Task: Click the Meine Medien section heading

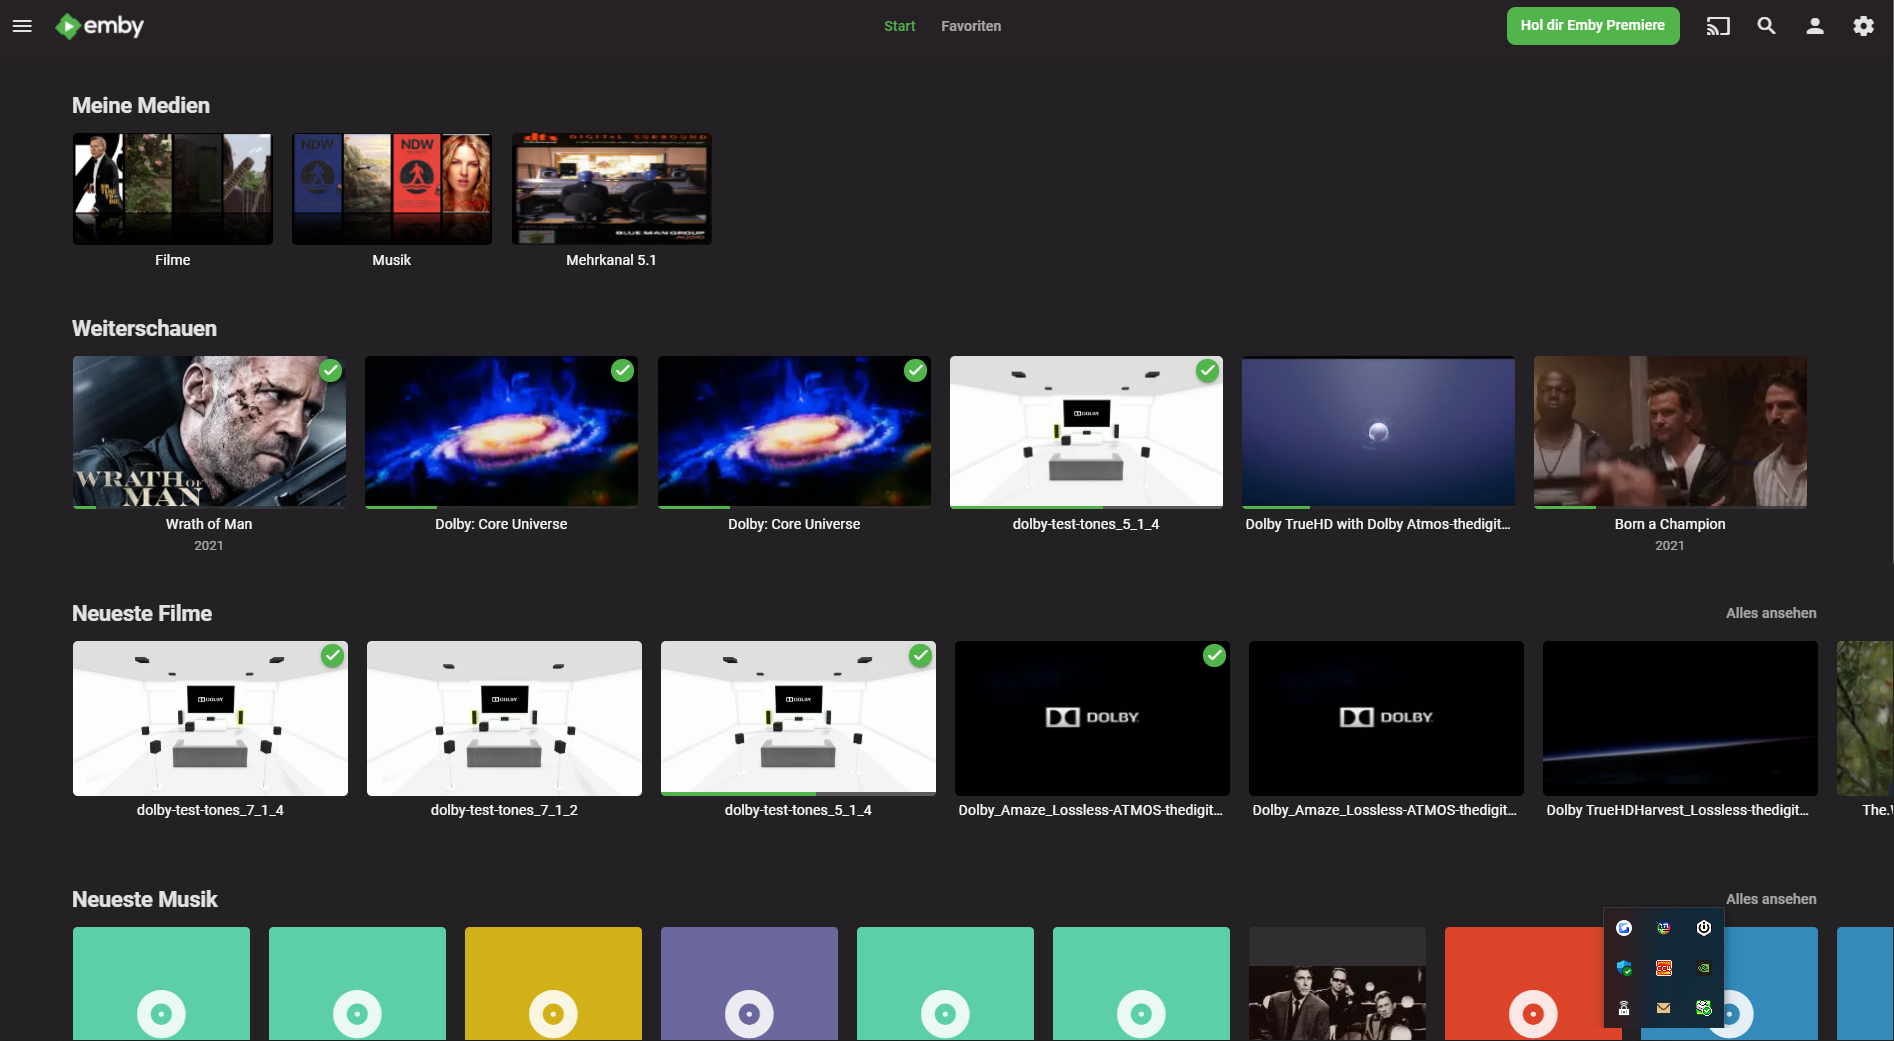Action: tap(141, 105)
